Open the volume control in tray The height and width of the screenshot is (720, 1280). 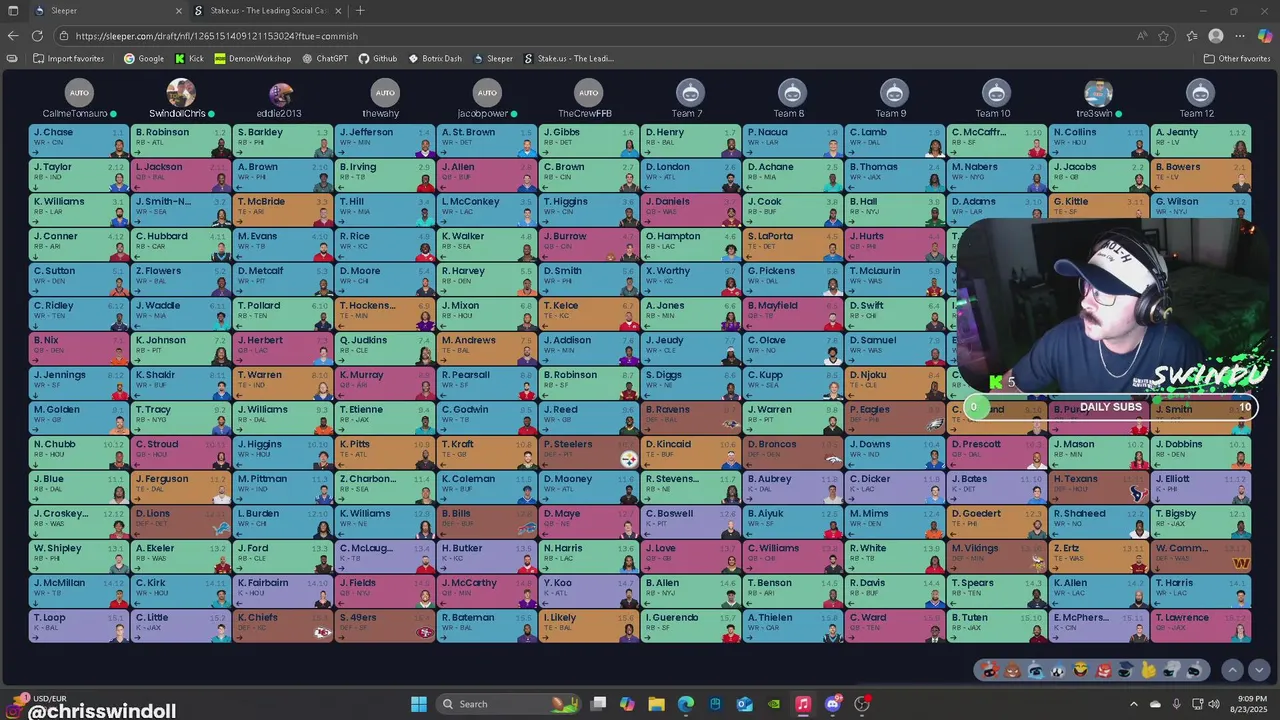pos(1214,704)
